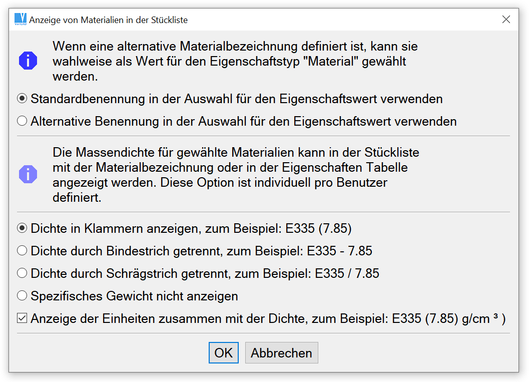The height and width of the screenshot is (382, 529).
Task: Click the application logo icon in title bar
Action: click(20, 19)
